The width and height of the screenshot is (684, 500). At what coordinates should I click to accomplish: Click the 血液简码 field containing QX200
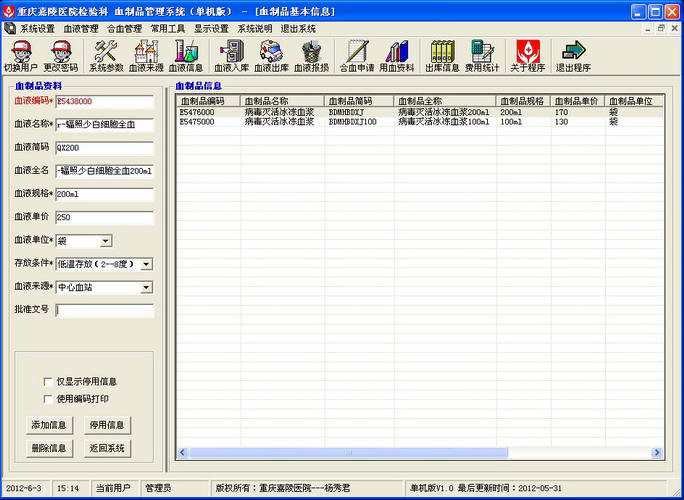(x=105, y=148)
